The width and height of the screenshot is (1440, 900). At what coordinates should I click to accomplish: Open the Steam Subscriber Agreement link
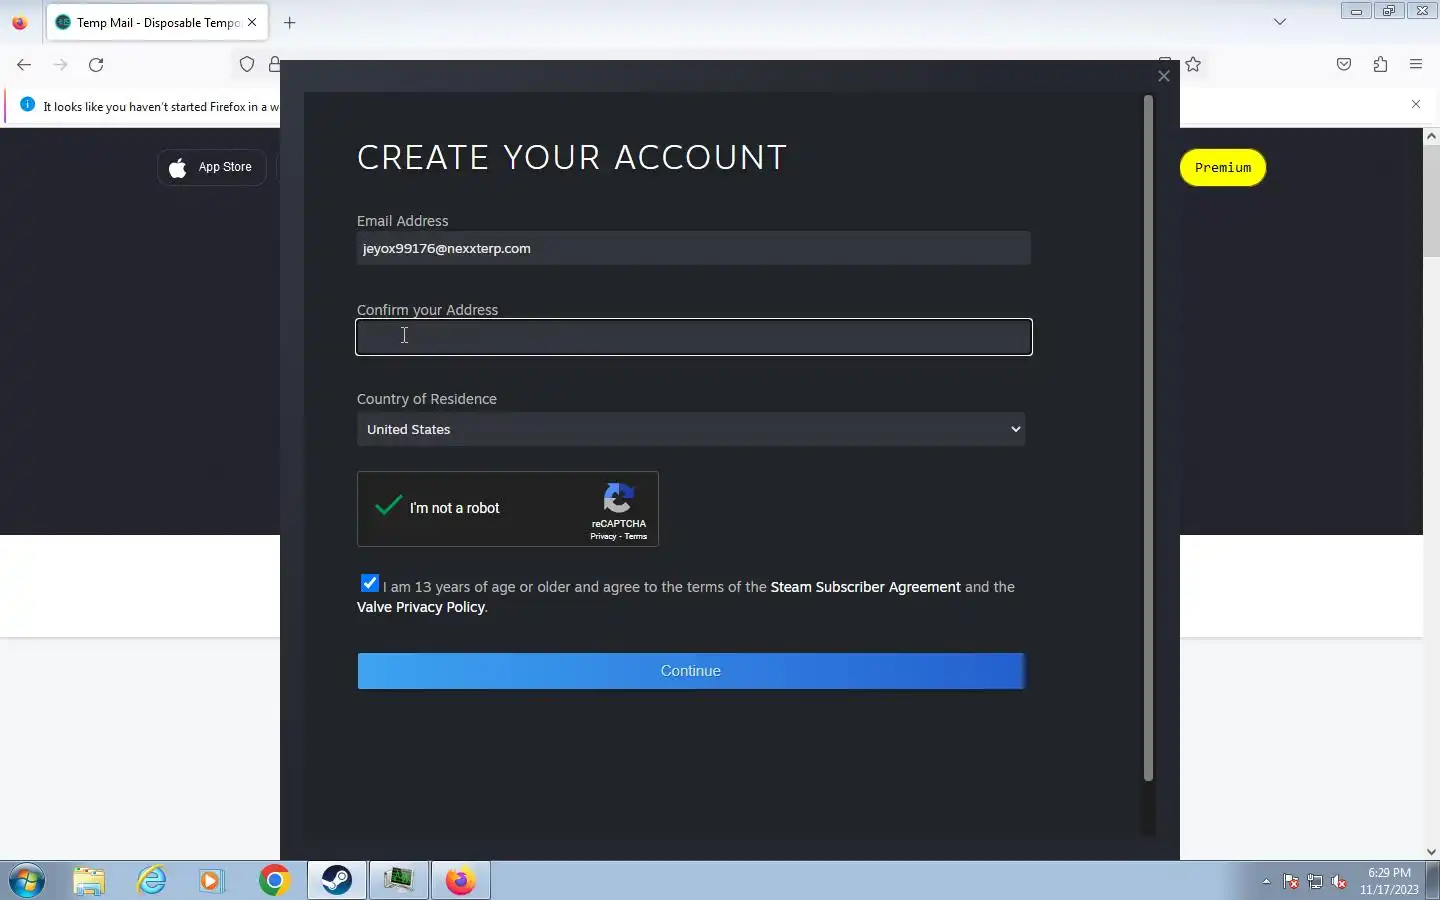click(865, 587)
